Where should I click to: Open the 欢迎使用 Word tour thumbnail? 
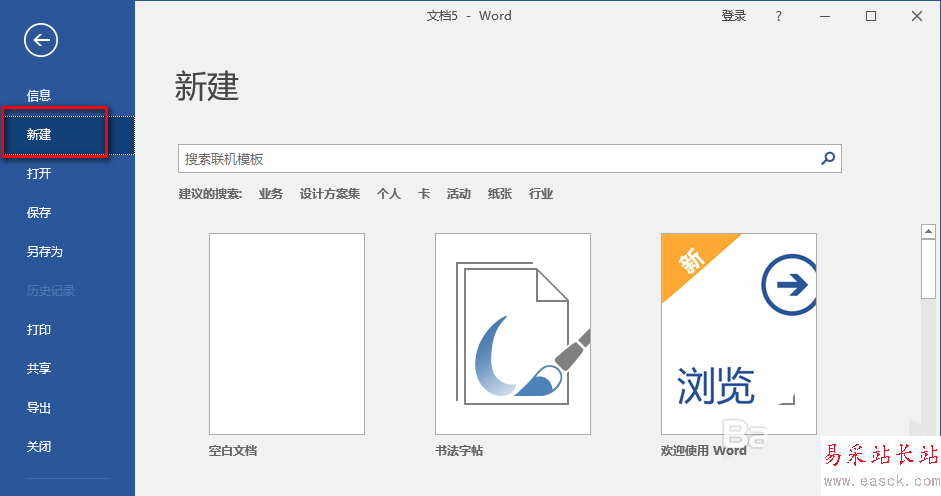pyautogui.click(x=739, y=334)
